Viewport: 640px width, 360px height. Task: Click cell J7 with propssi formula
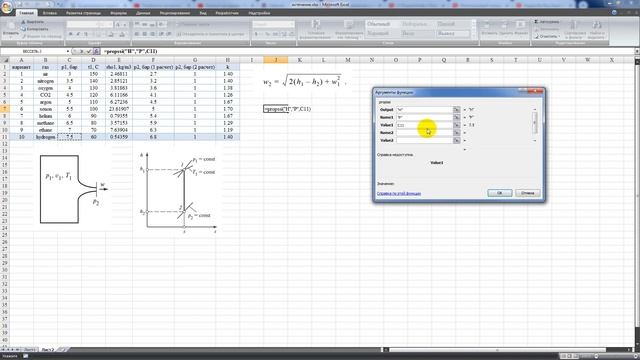click(x=276, y=109)
